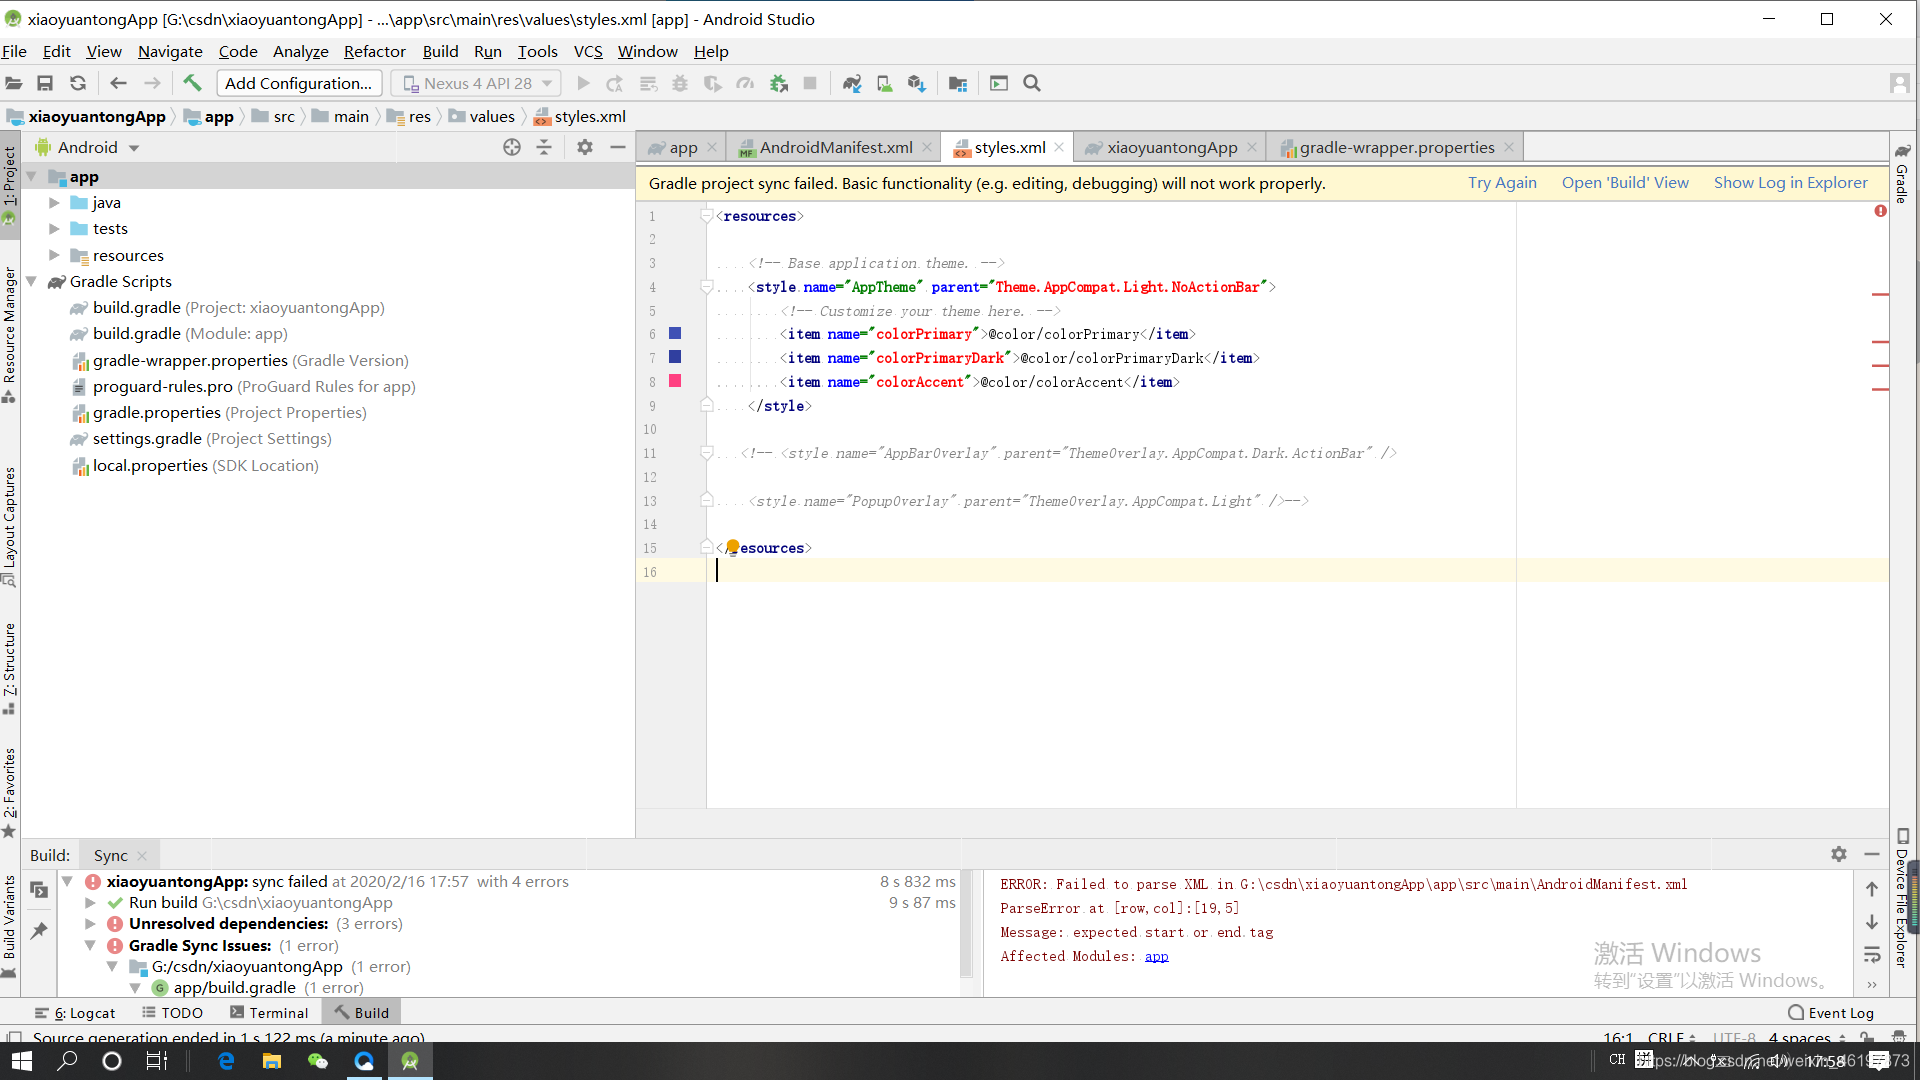Toggle the Pin Tab icon in Build panel
Screen dimensions: 1920x1080
39,930
